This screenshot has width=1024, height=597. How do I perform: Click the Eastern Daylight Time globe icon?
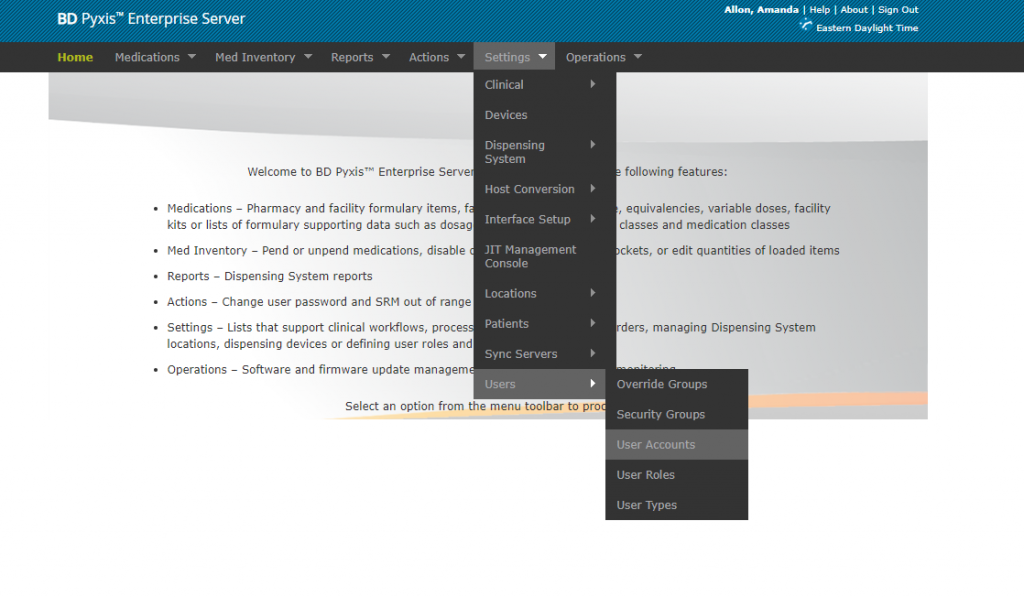(x=806, y=26)
